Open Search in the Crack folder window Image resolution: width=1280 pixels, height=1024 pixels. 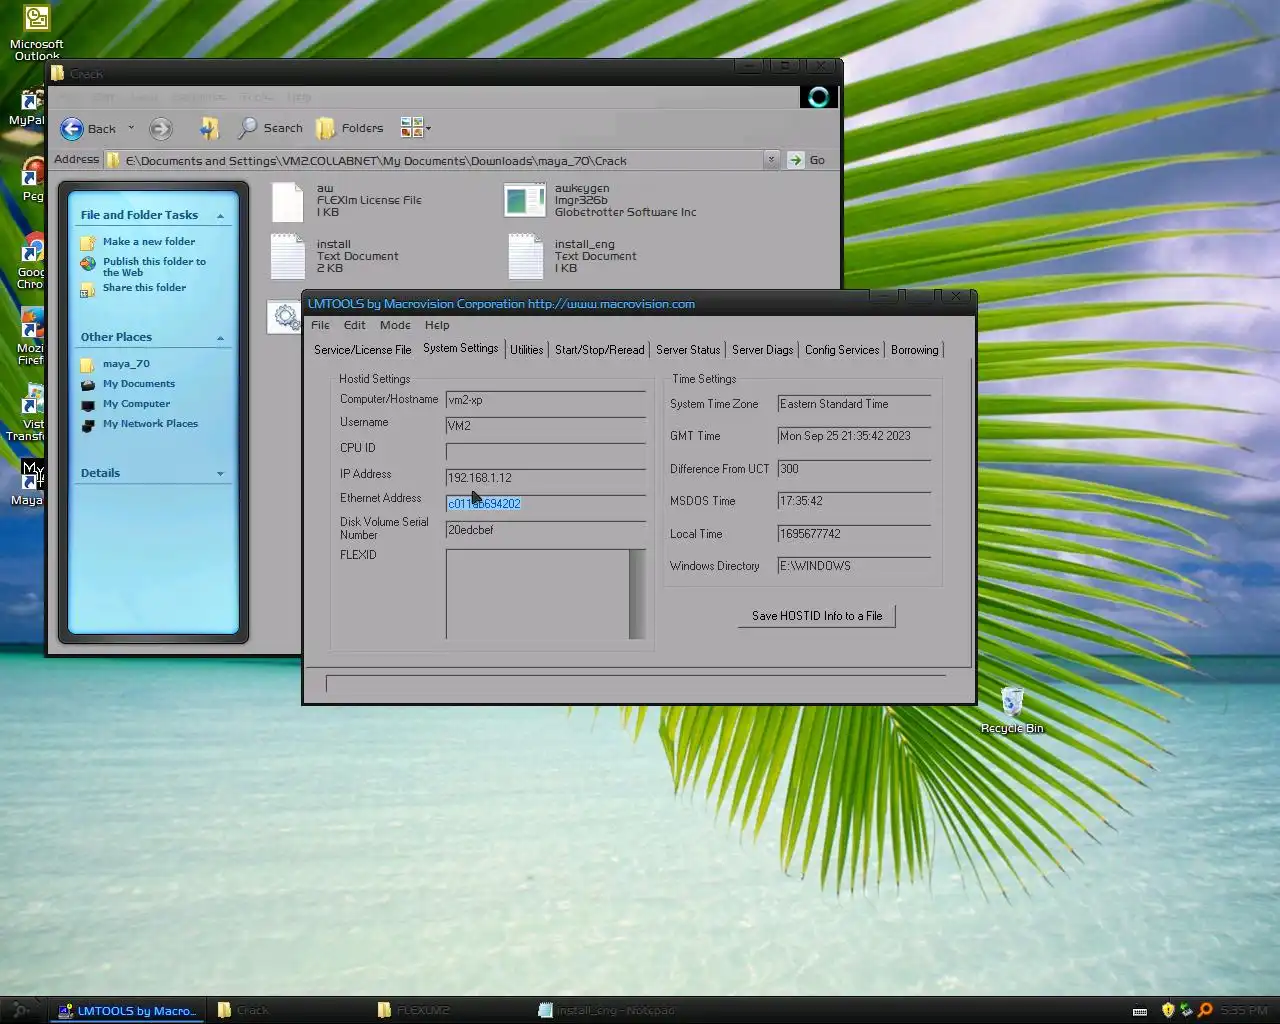[270, 128]
